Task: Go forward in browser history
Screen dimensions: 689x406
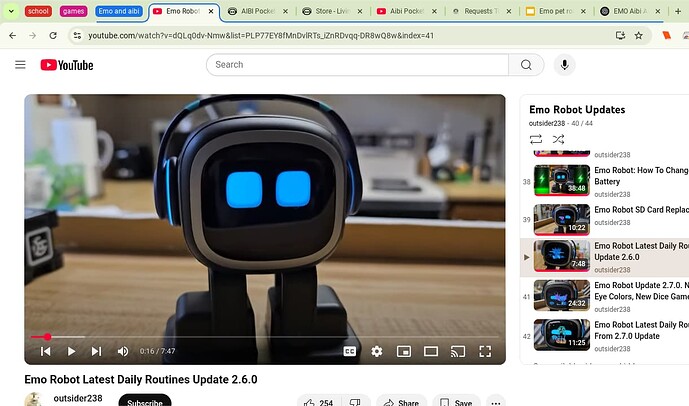Action: coord(33,36)
